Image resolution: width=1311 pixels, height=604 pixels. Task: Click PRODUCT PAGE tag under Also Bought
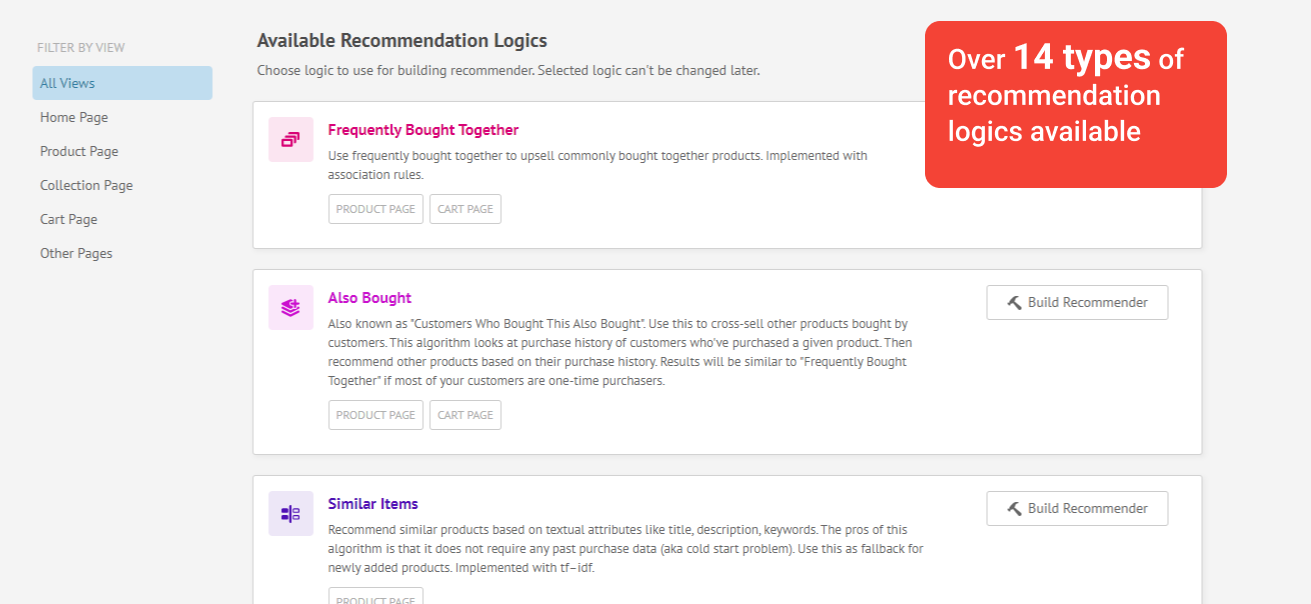click(376, 415)
